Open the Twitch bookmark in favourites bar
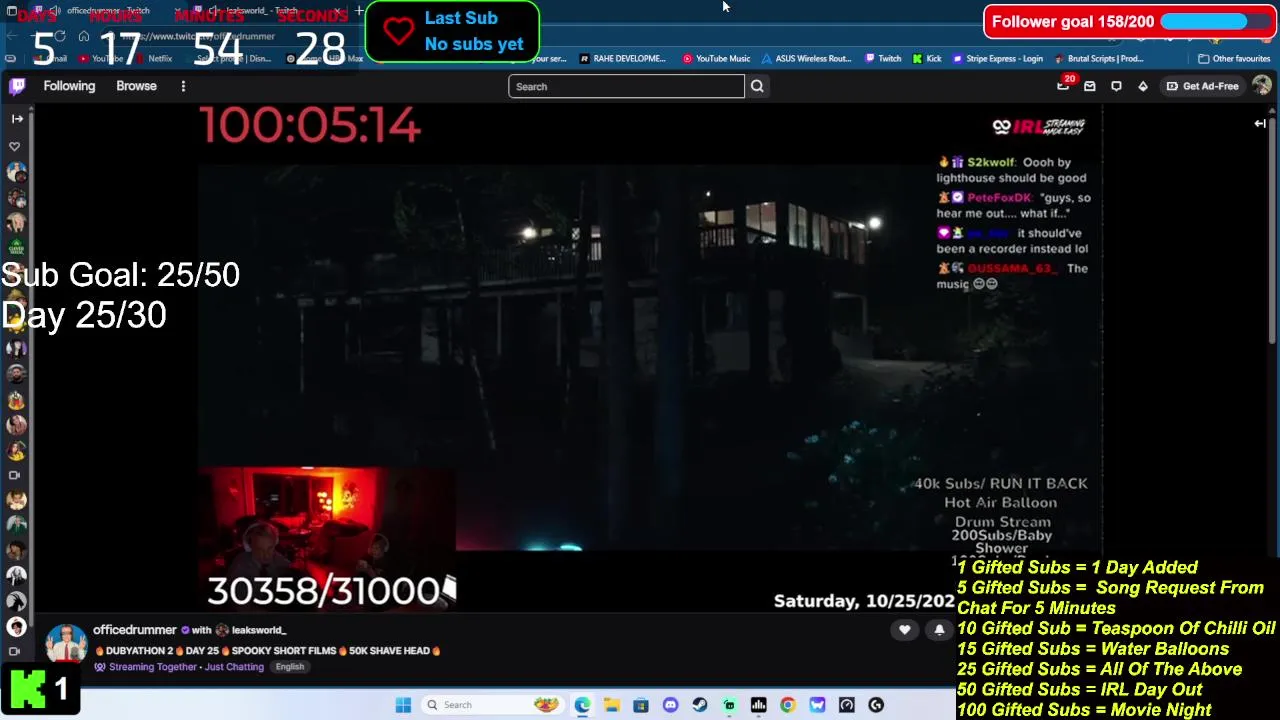 click(x=883, y=59)
